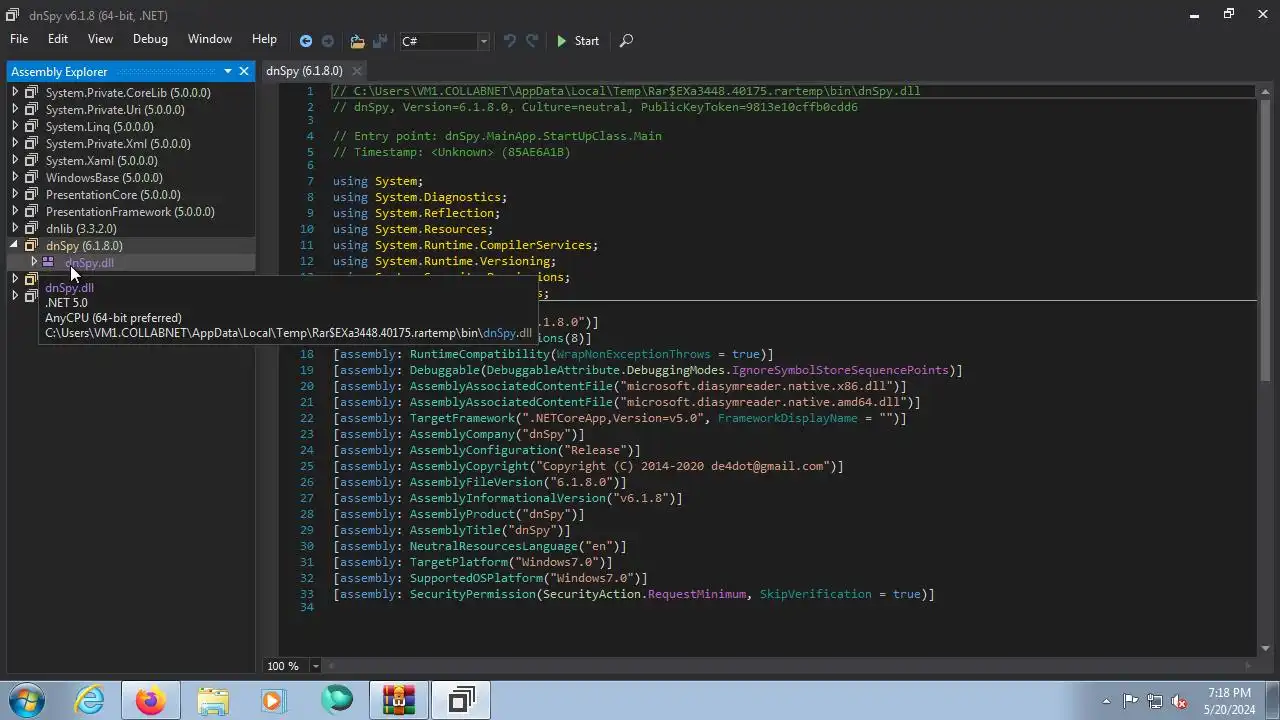This screenshot has width=1280, height=720.
Task: Close the Assembly Explorer panel
Action: (x=243, y=71)
